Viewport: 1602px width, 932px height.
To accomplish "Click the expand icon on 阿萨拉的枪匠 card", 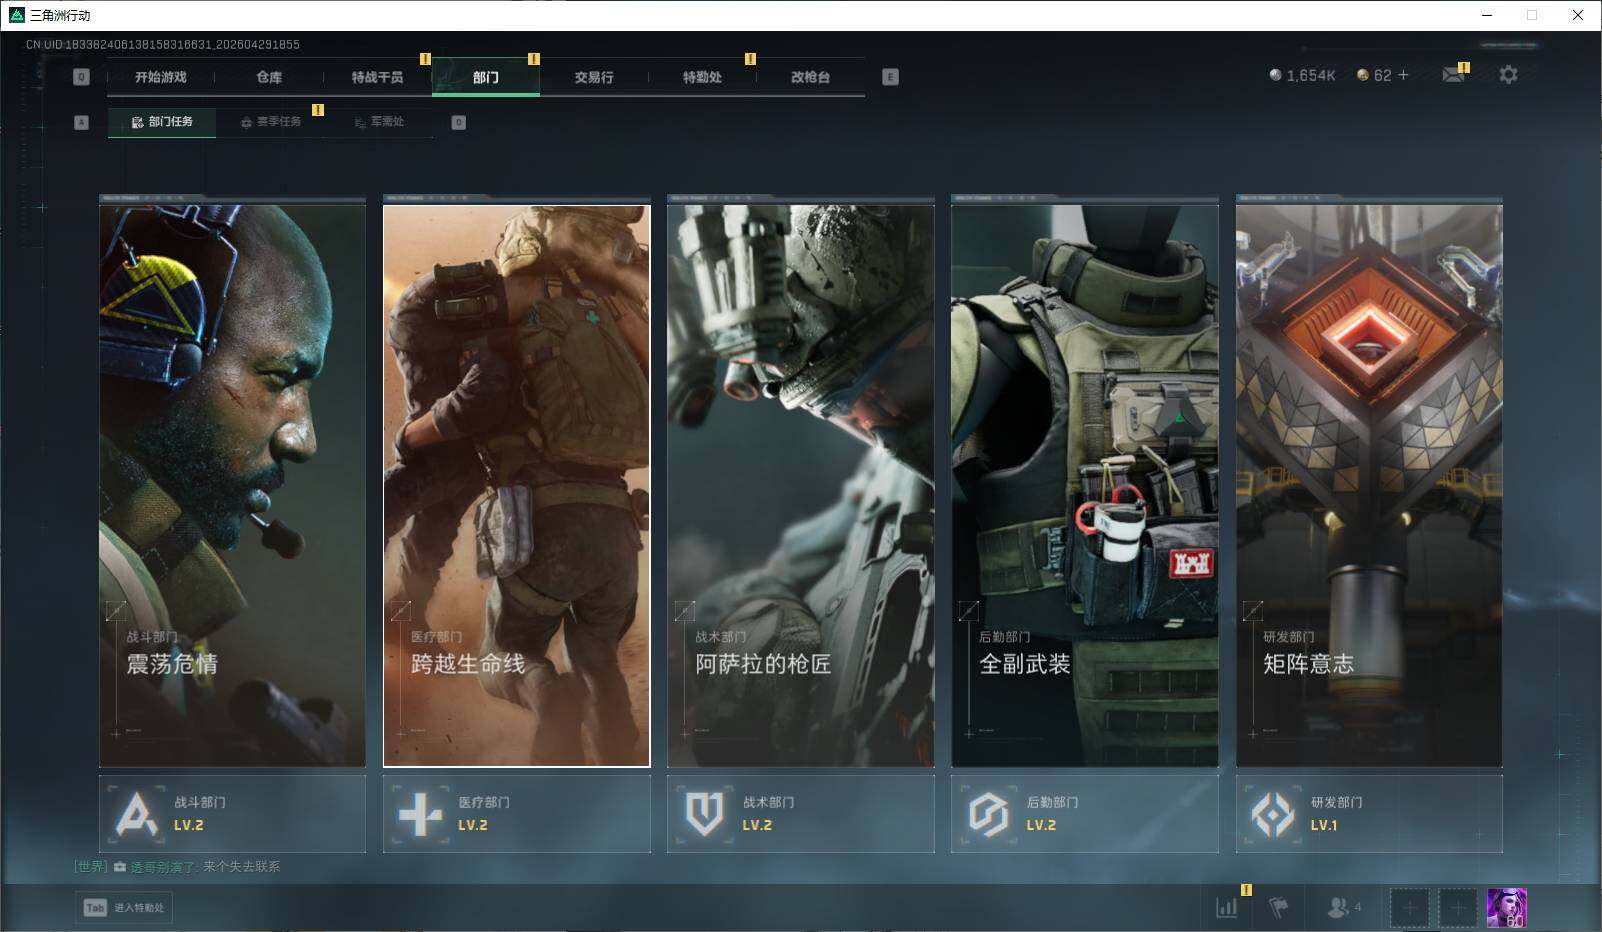I will click(x=684, y=610).
